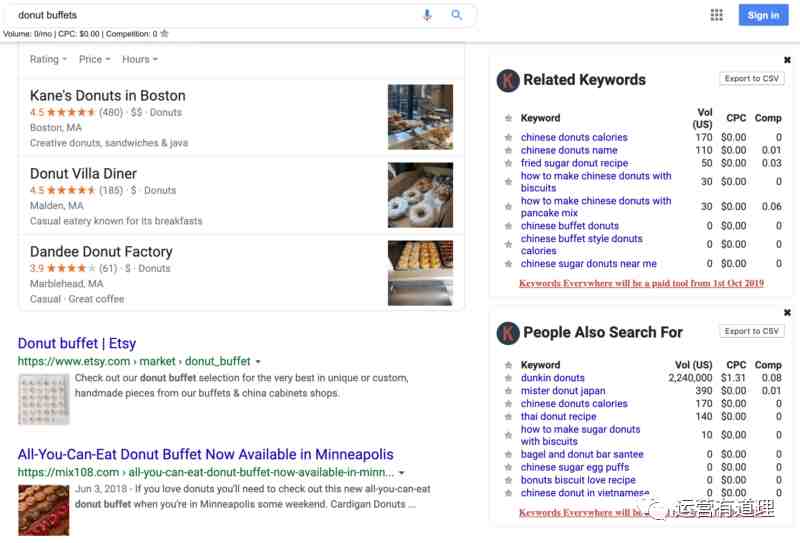The height and width of the screenshot is (543, 800).
Task: Export Related Keywords to CSV
Action: (752, 79)
